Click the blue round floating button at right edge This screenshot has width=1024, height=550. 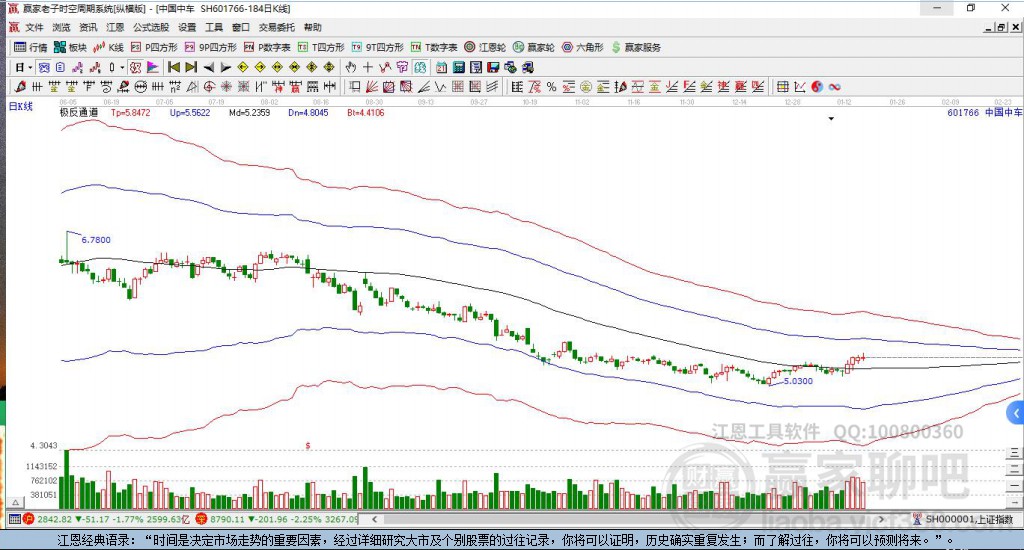(x=1016, y=412)
